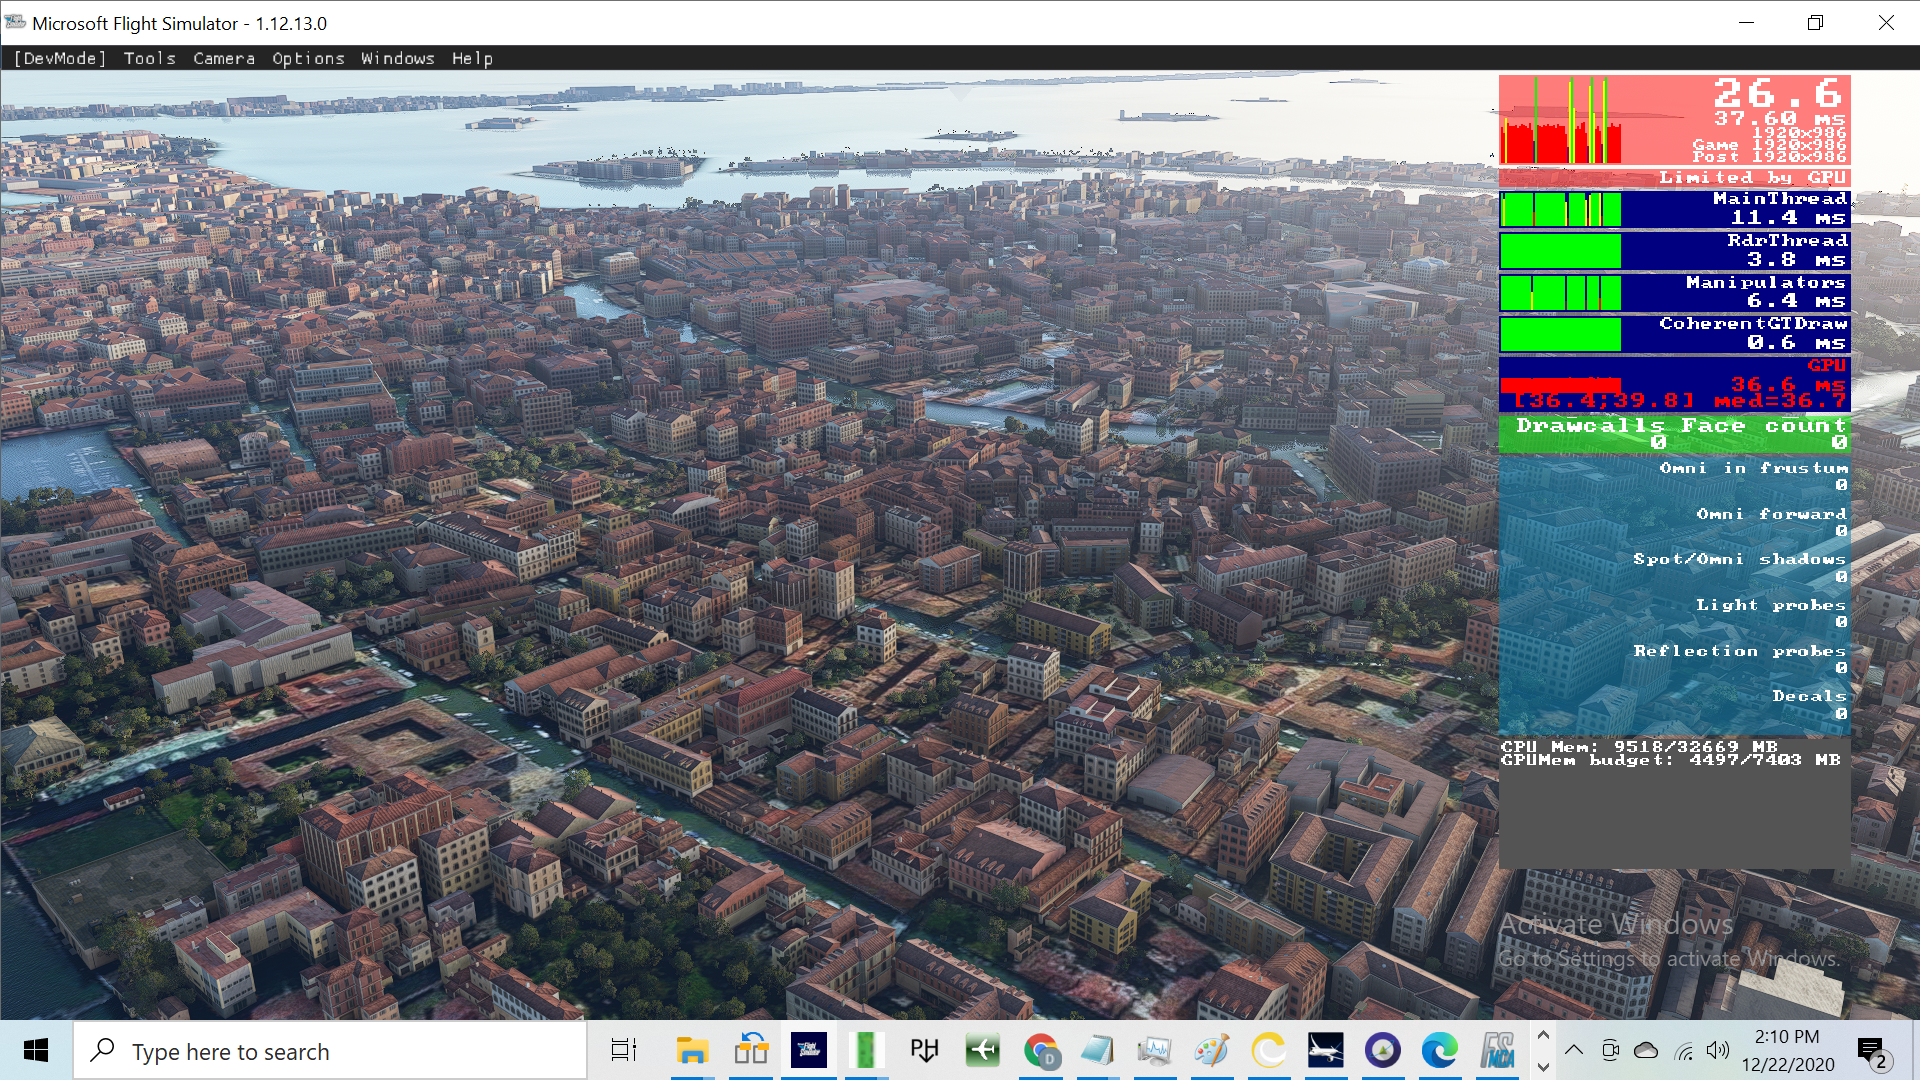Click the Drawcalls counter label
1920x1080 pixels.
pyautogui.click(x=1590, y=426)
